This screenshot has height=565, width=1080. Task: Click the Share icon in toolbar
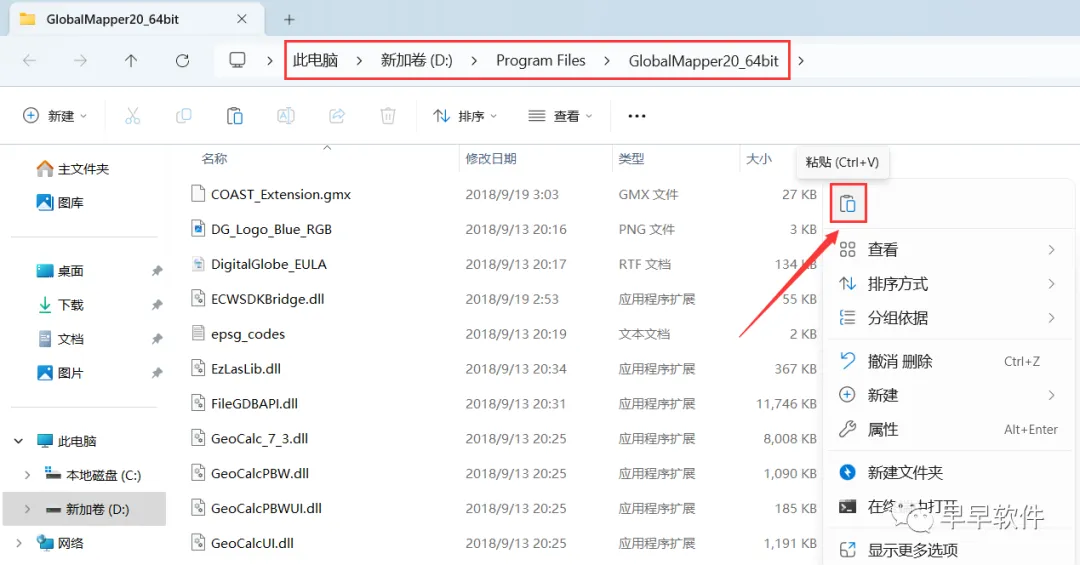(337, 116)
